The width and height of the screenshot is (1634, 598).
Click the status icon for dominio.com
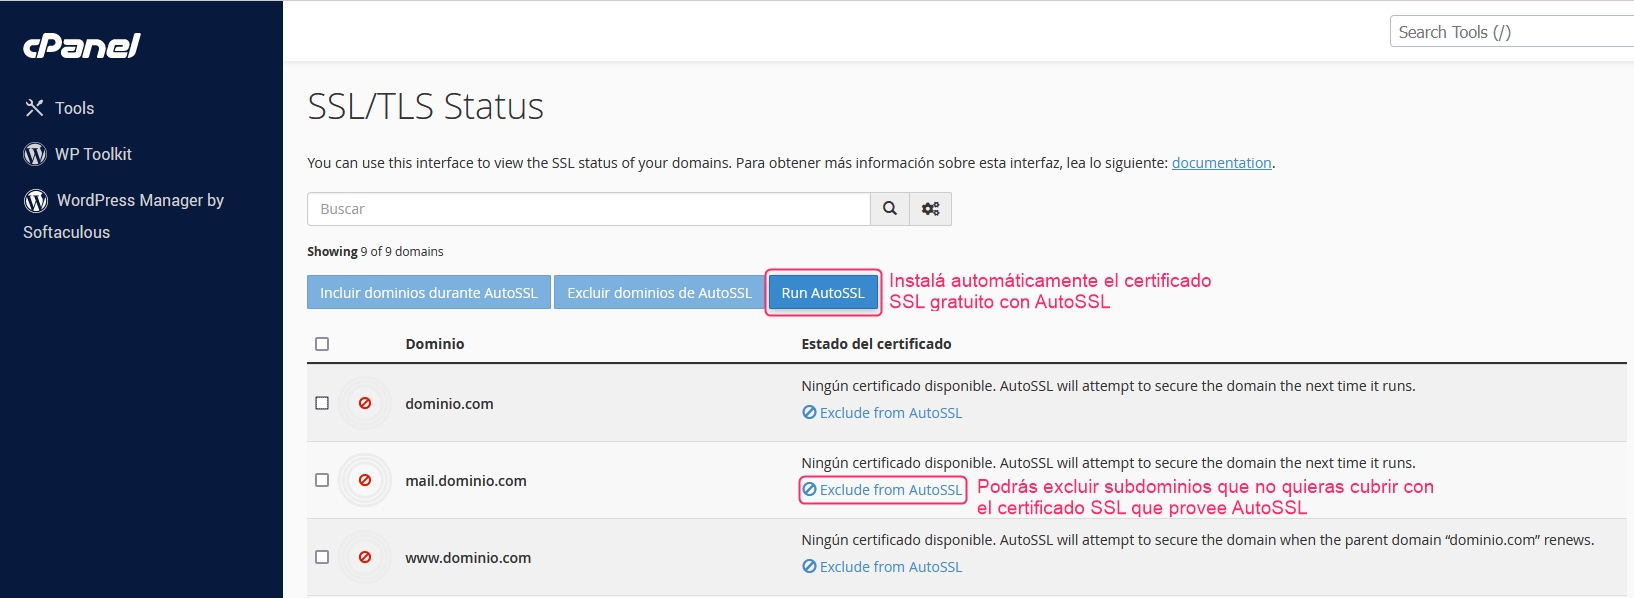coord(365,403)
